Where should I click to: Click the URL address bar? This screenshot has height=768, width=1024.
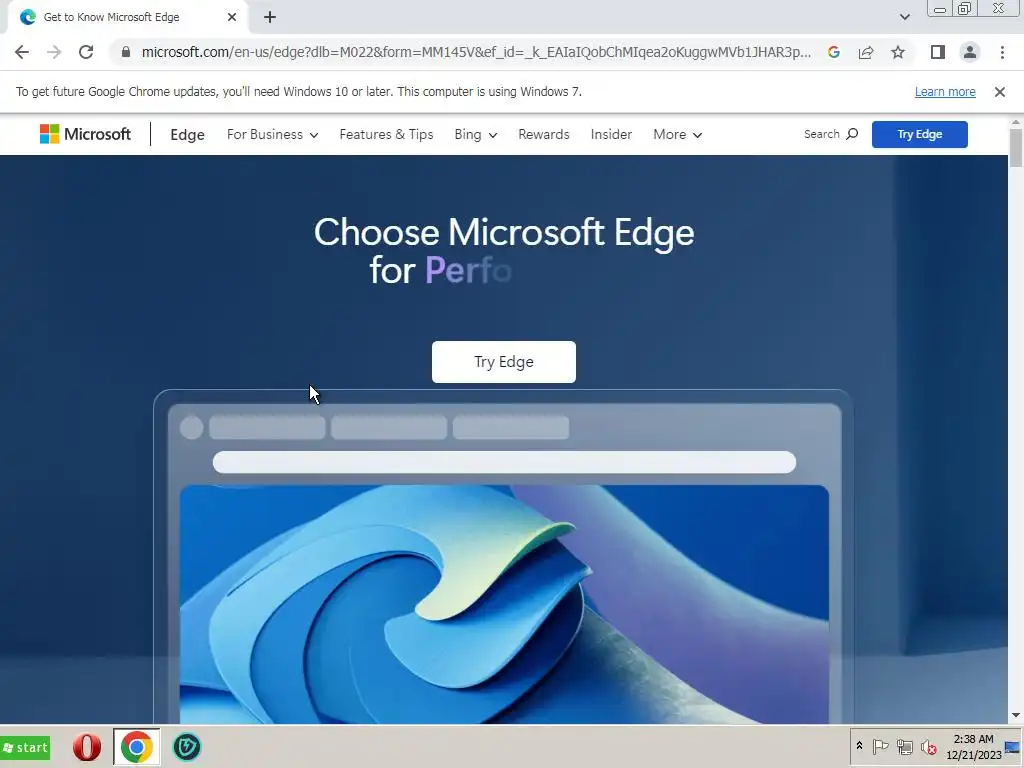475,52
